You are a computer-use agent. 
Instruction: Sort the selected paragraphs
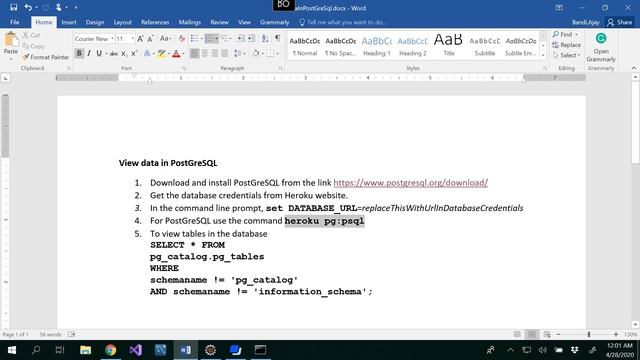(265, 39)
